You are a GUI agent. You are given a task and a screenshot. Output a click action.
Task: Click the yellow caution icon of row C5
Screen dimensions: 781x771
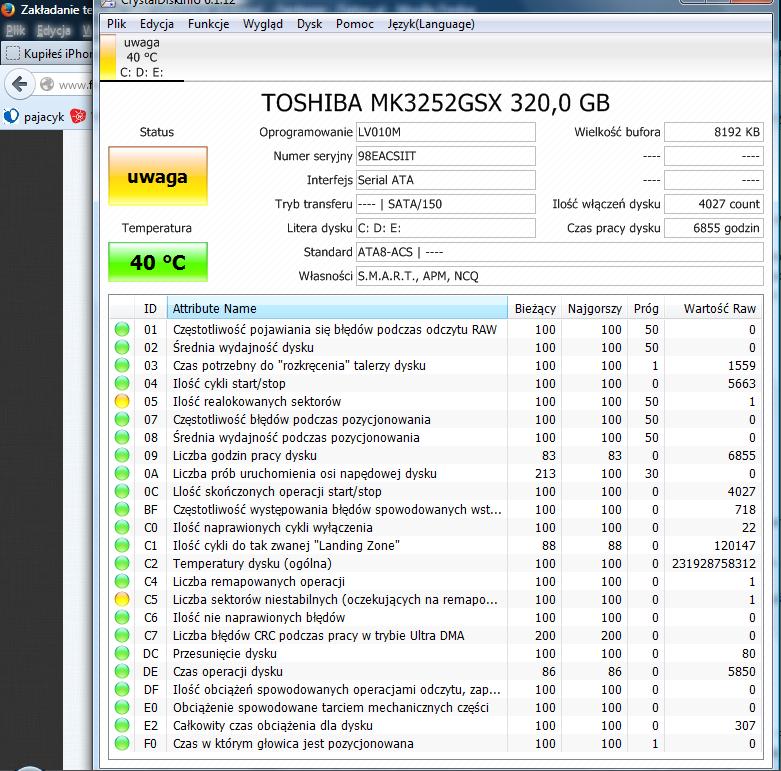coord(122,599)
